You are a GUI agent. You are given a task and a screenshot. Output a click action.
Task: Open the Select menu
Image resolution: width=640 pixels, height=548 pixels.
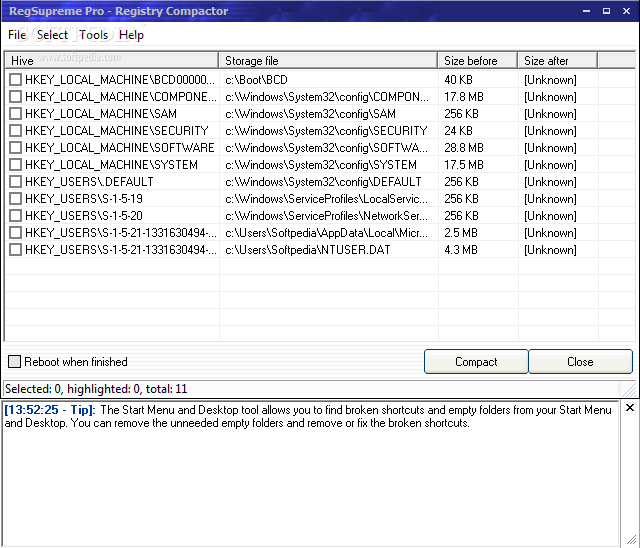[52, 35]
